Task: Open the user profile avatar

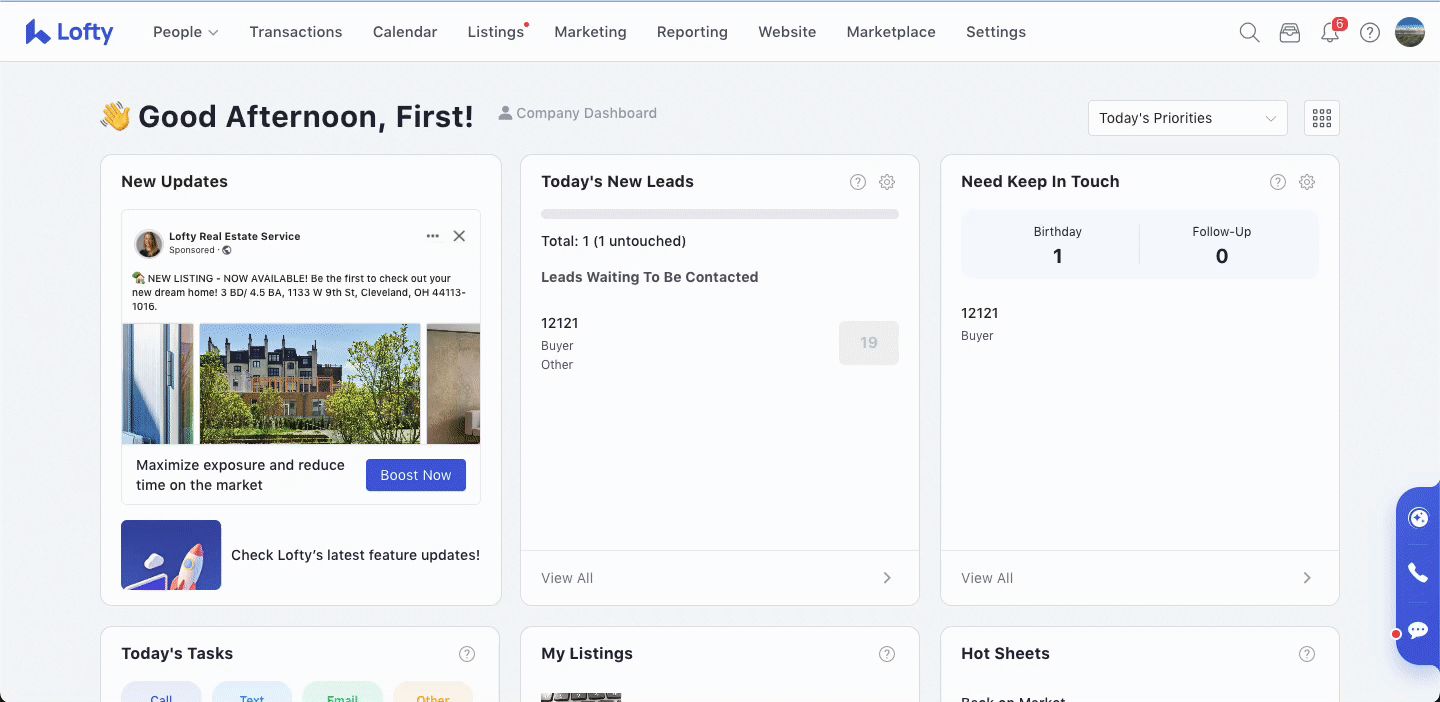Action: pos(1410,32)
